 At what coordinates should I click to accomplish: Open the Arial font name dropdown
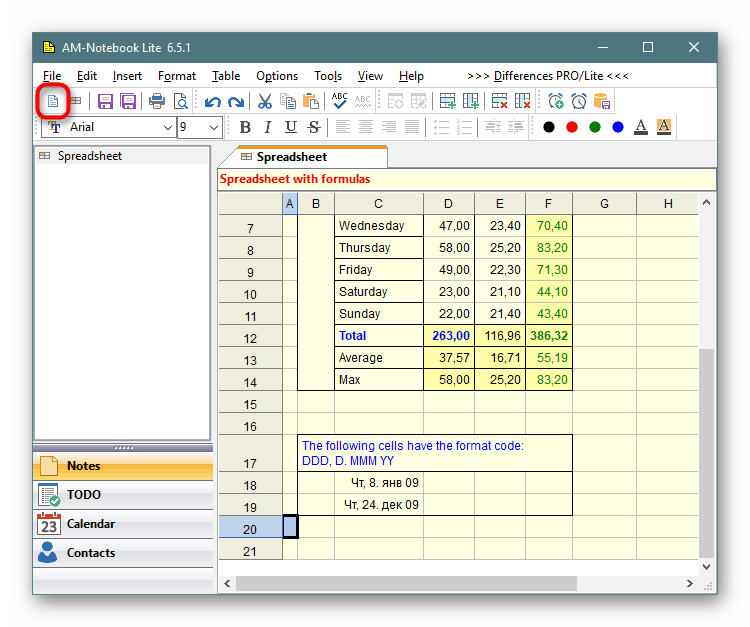[167, 127]
